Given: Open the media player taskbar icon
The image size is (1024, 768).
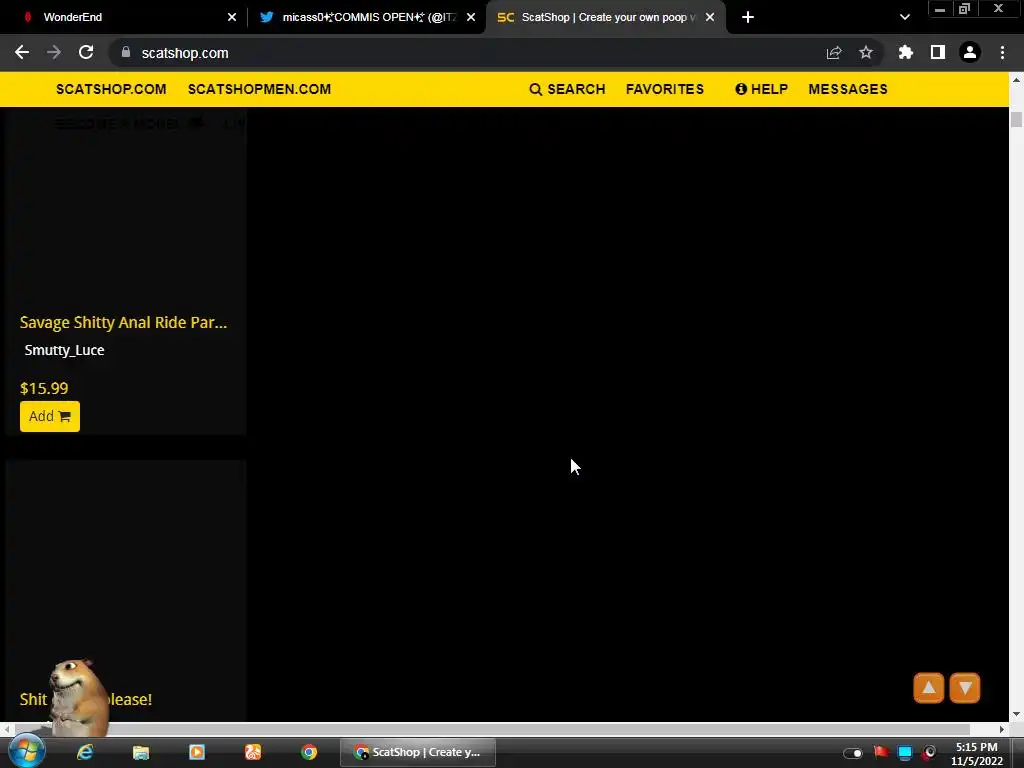Looking at the screenshot, I should coord(197,752).
